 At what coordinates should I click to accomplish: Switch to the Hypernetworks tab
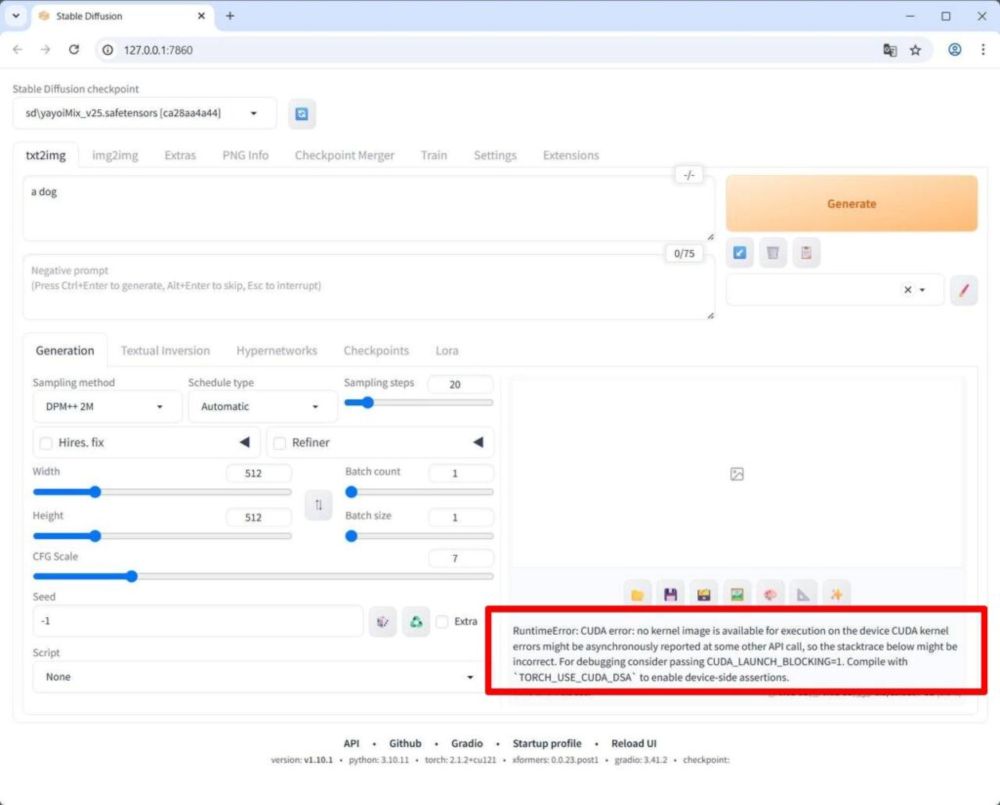276,351
